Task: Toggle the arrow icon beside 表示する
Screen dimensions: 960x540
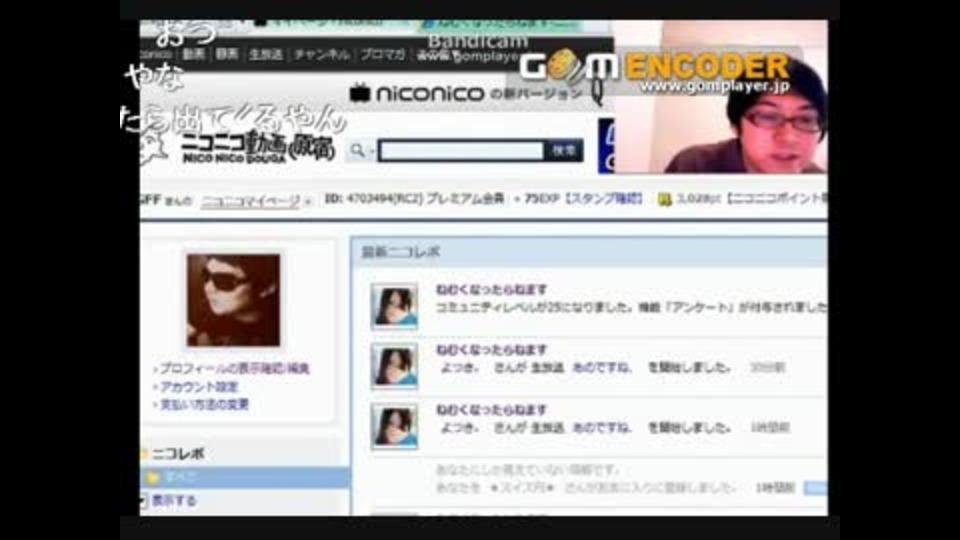Action: tap(143, 501)
